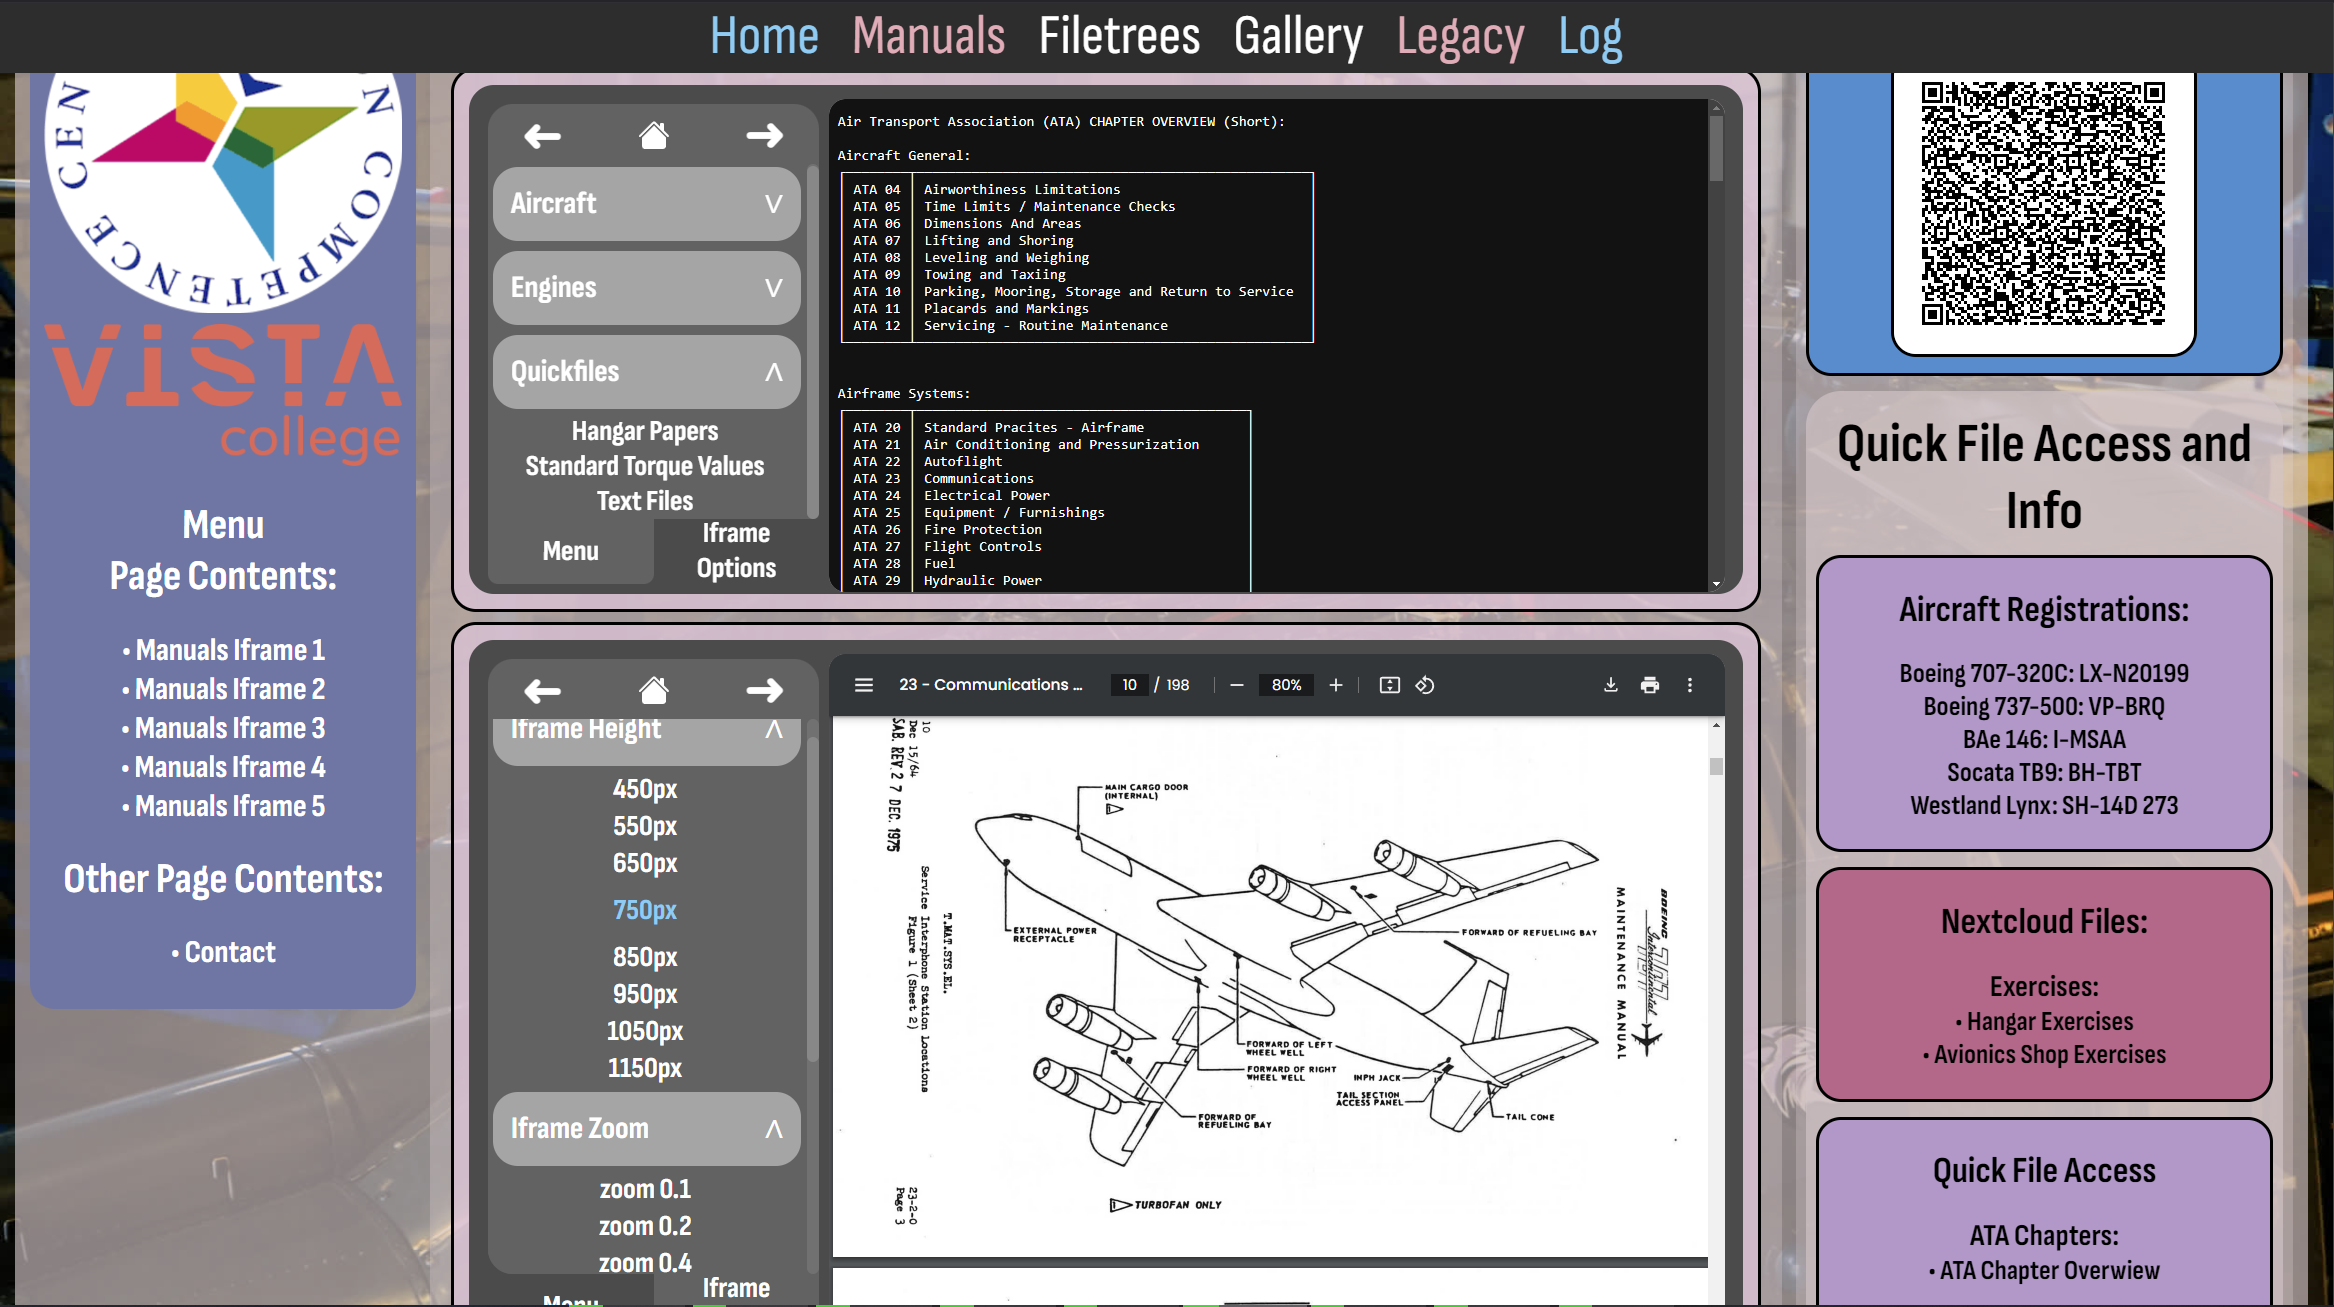Open the Legacy page in the top navigation
Screen dimensions: 2334x1307
pyautogui.click(x=1460, y=37)
